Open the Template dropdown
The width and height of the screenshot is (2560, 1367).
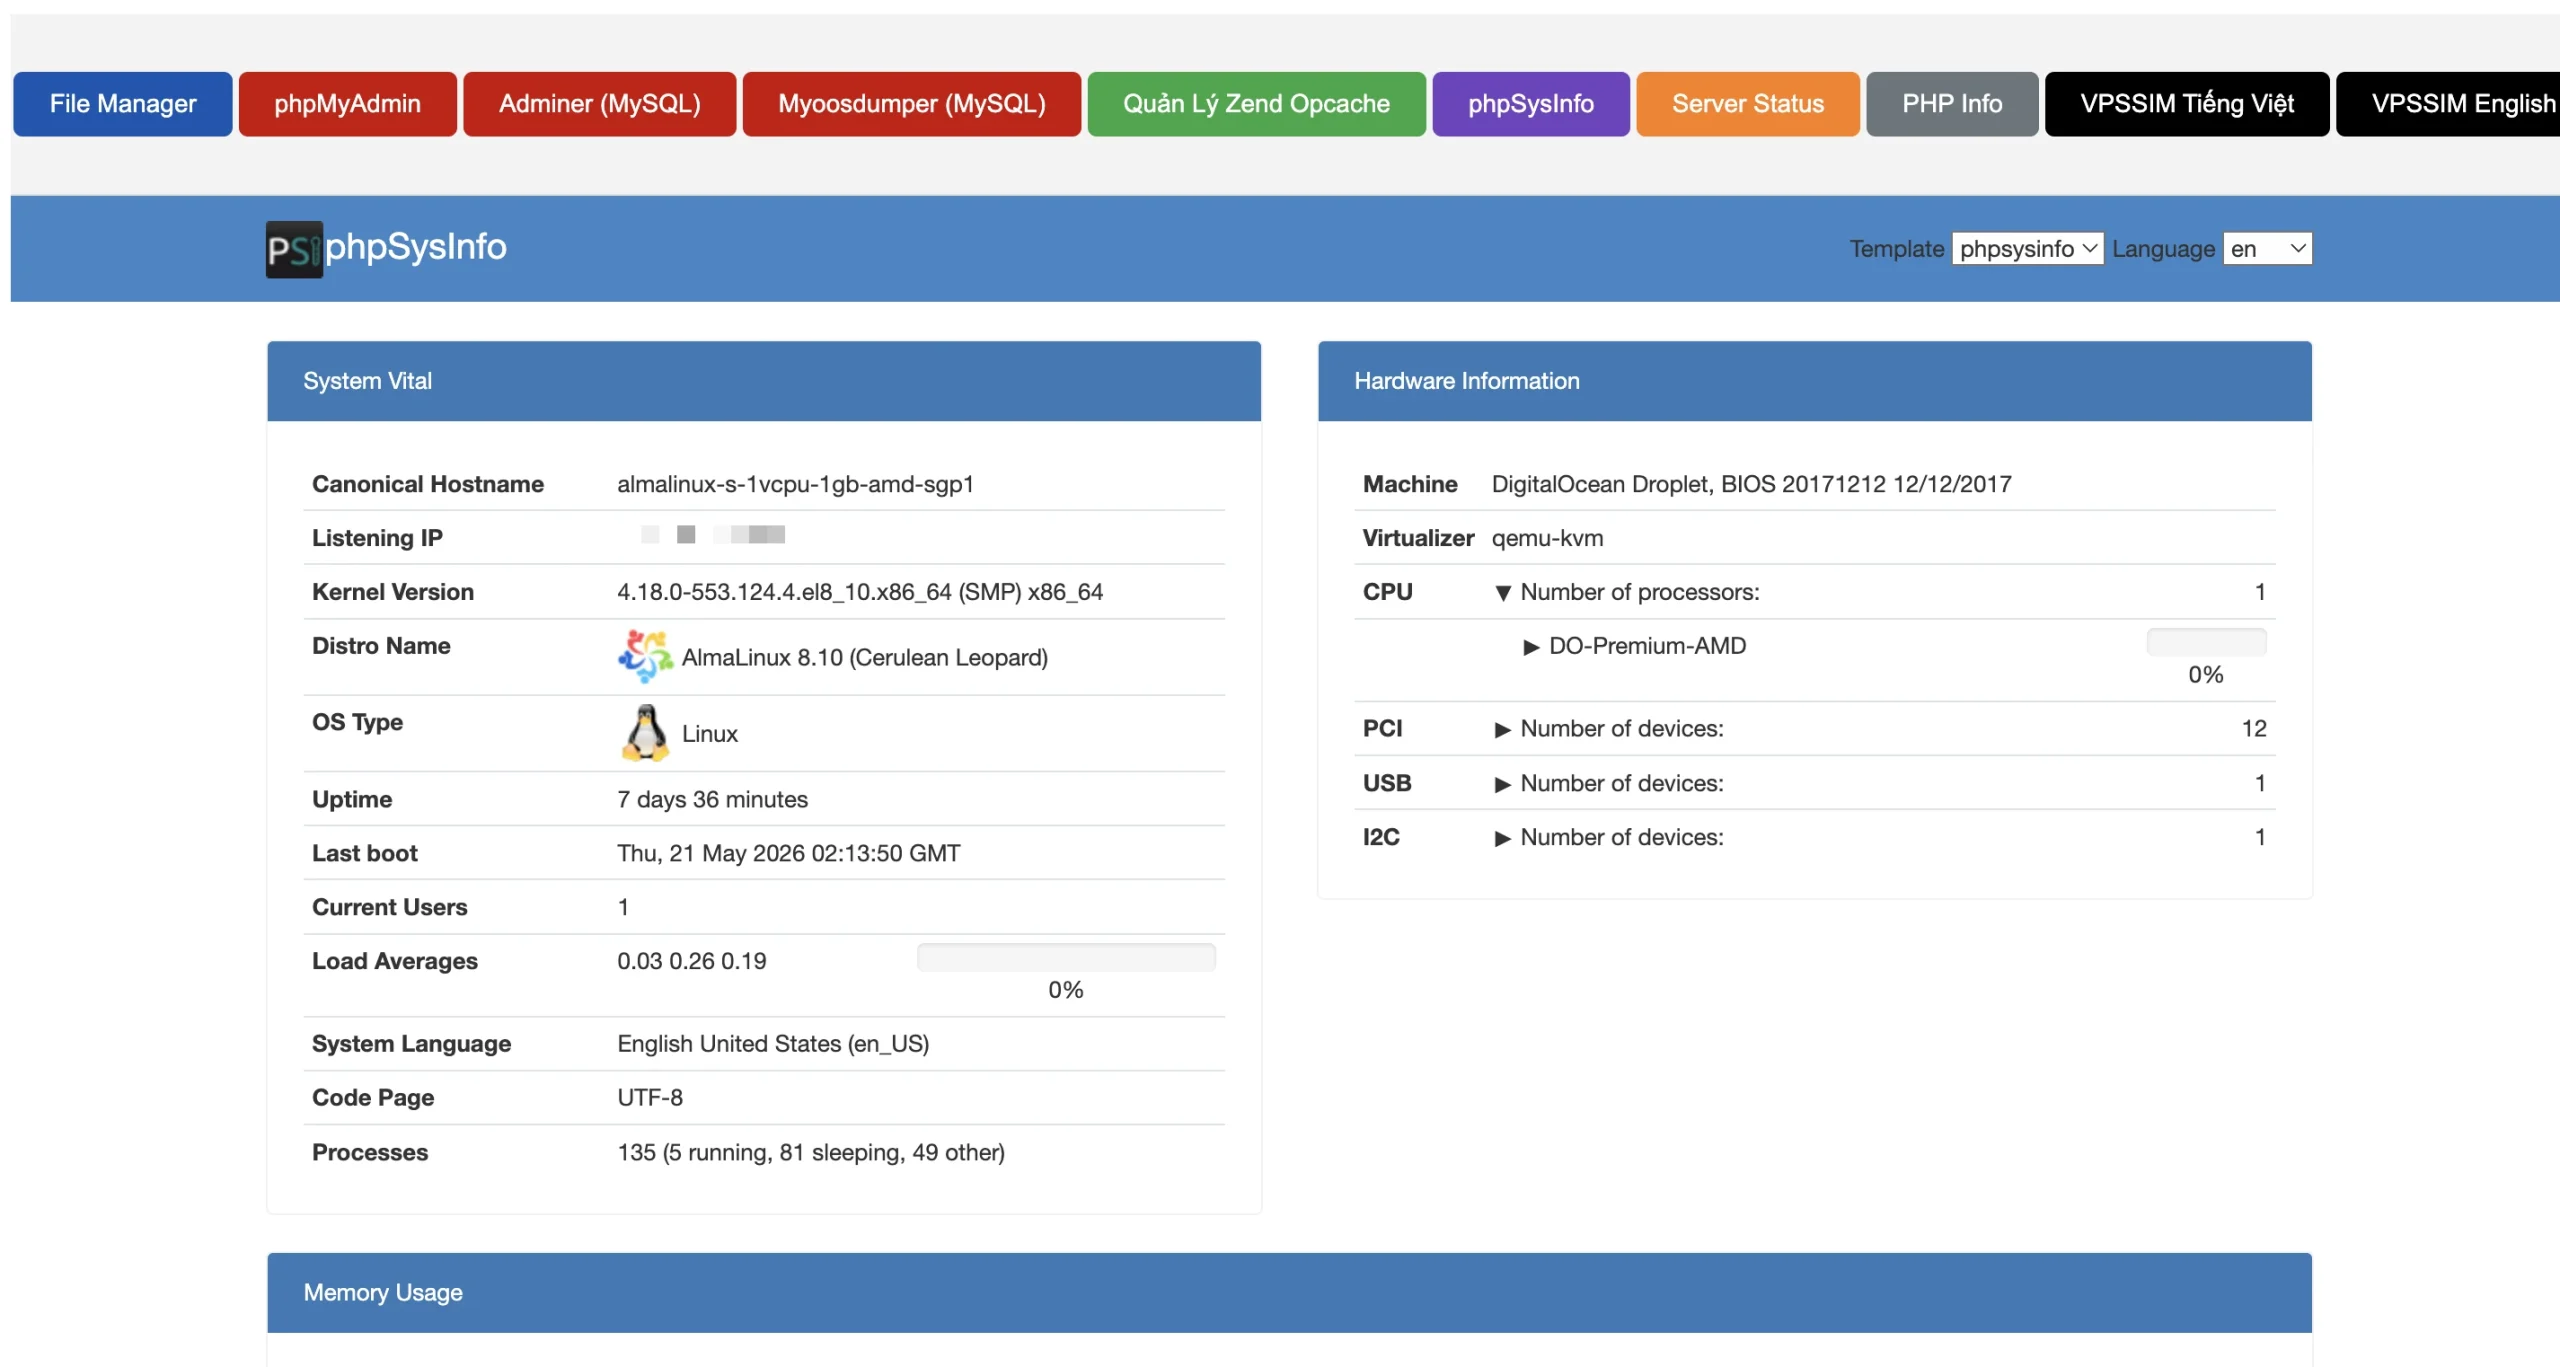2027,249
